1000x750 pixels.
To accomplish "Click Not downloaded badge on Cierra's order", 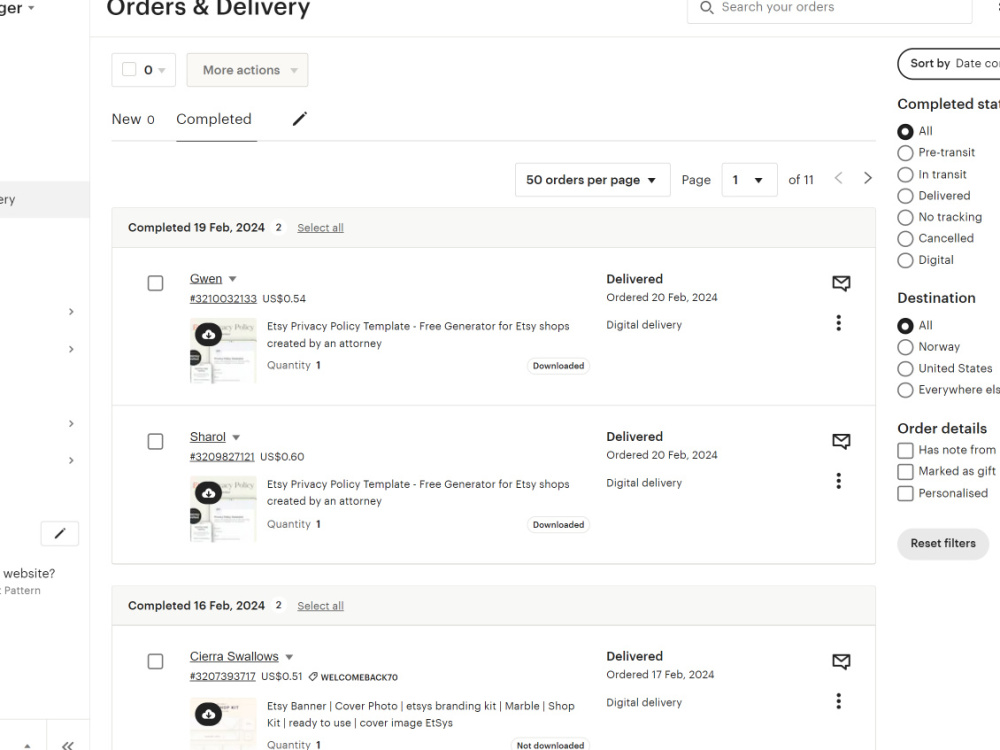I will tap(550, 745).
